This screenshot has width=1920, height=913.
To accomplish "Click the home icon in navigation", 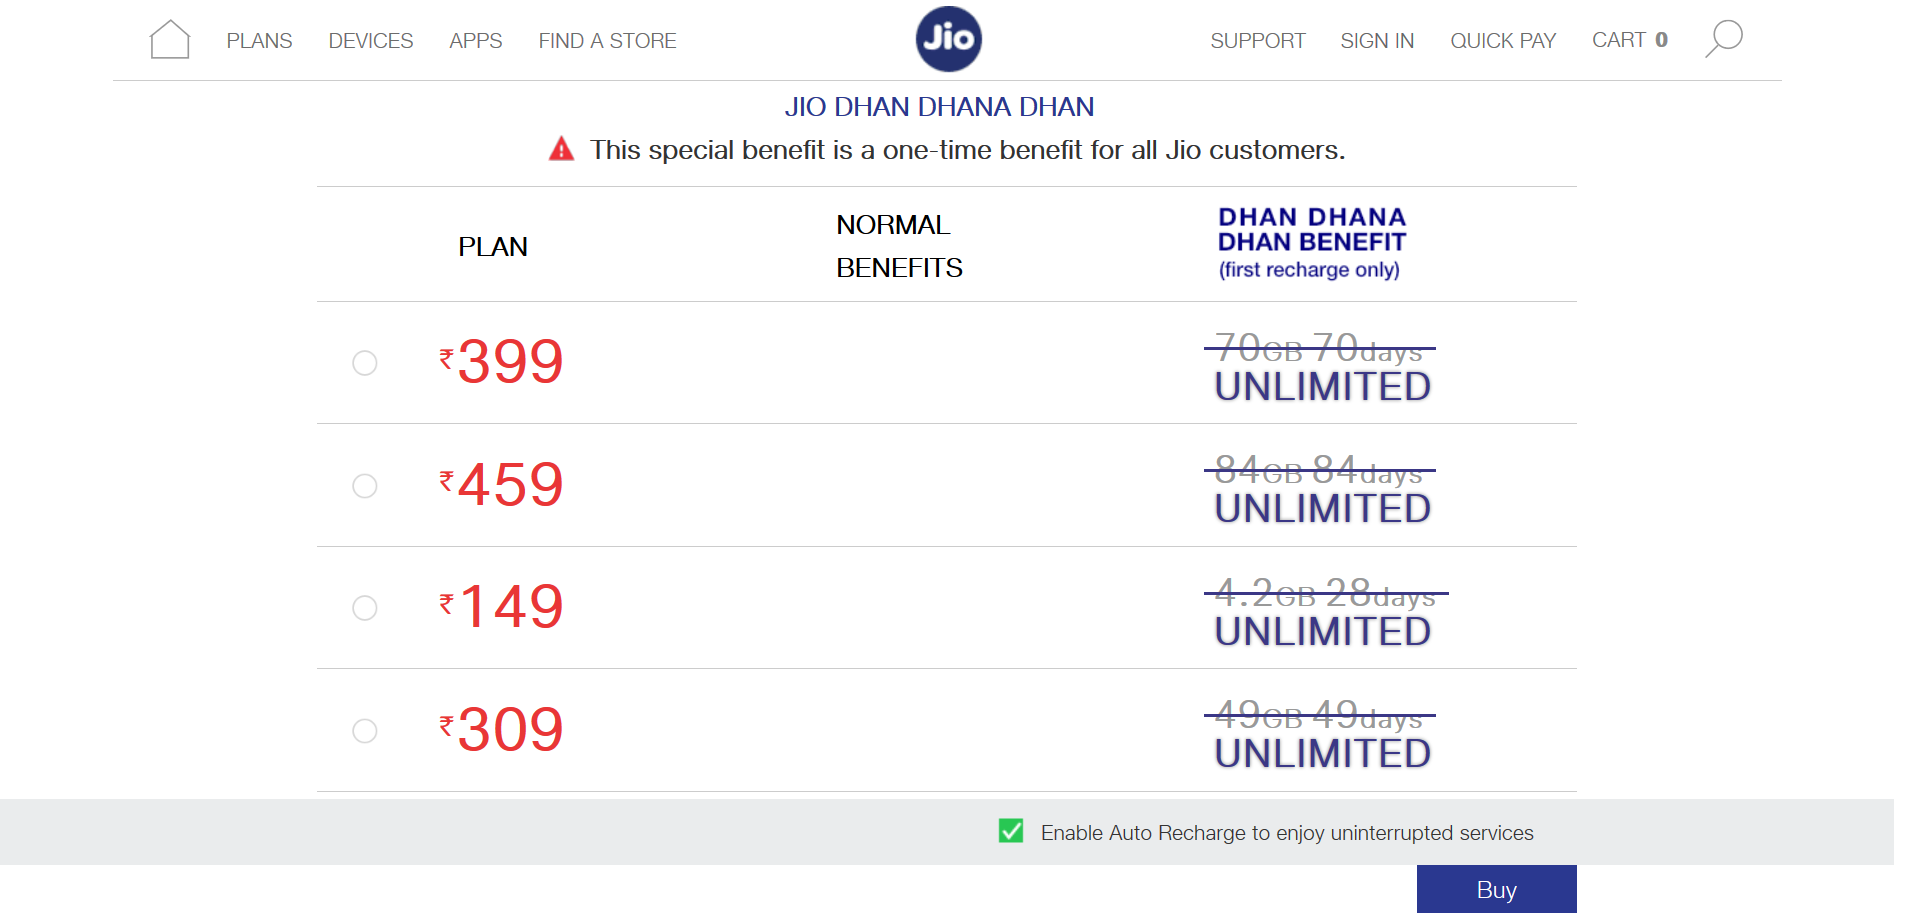I will pyautogui.click(x=169, y=40).
